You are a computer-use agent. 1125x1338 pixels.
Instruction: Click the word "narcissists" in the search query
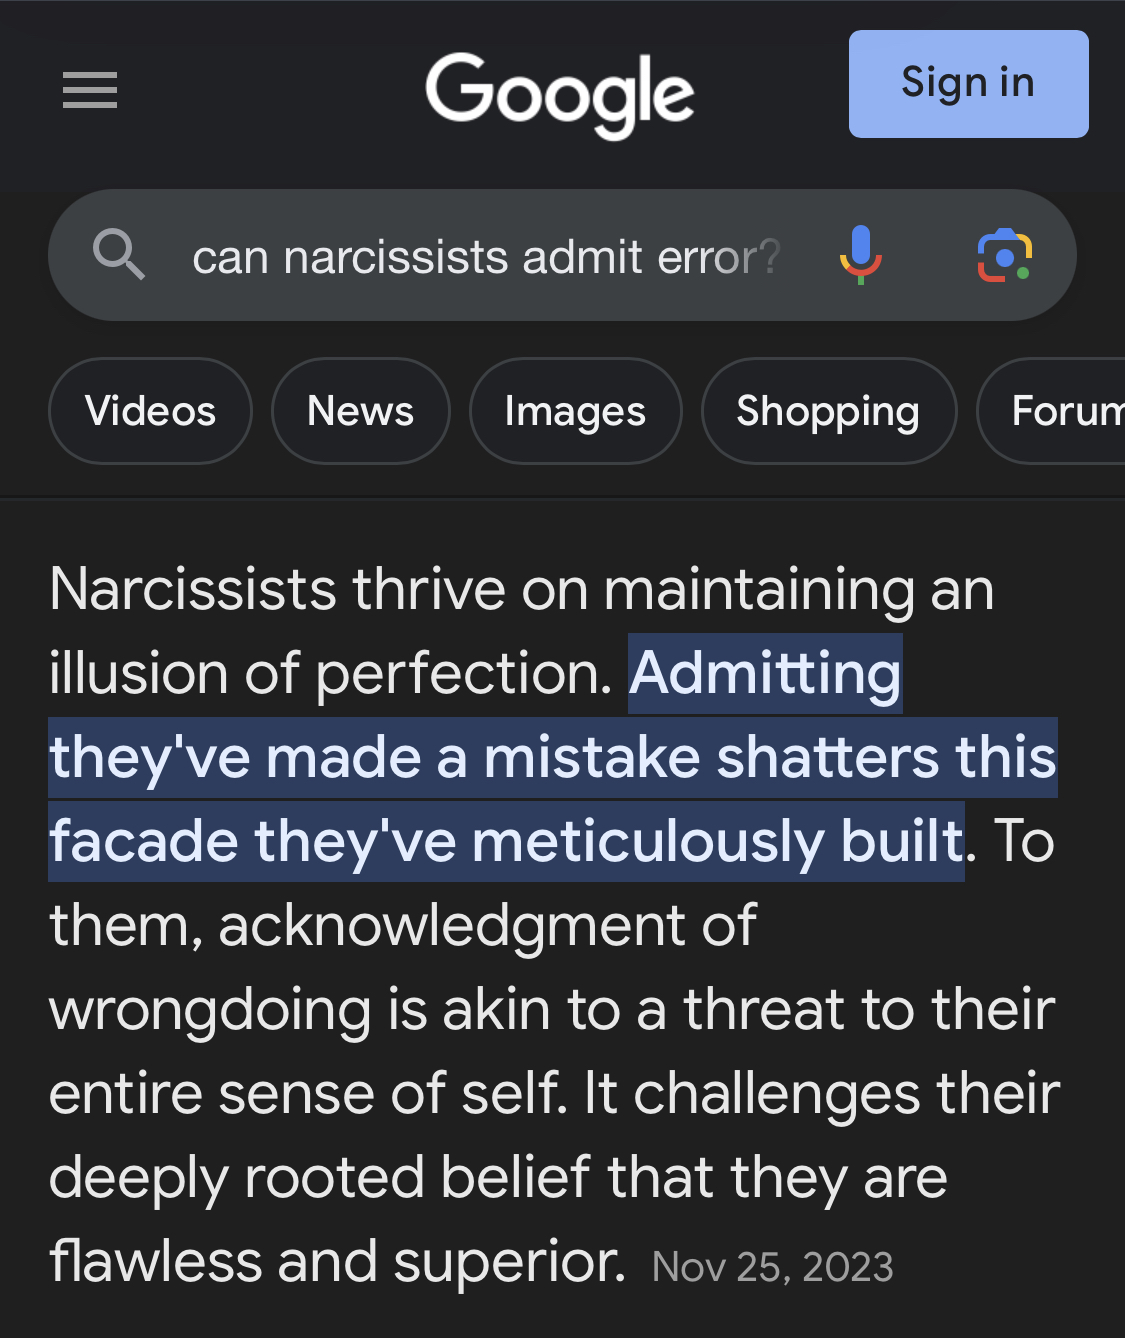coord(396,257)
